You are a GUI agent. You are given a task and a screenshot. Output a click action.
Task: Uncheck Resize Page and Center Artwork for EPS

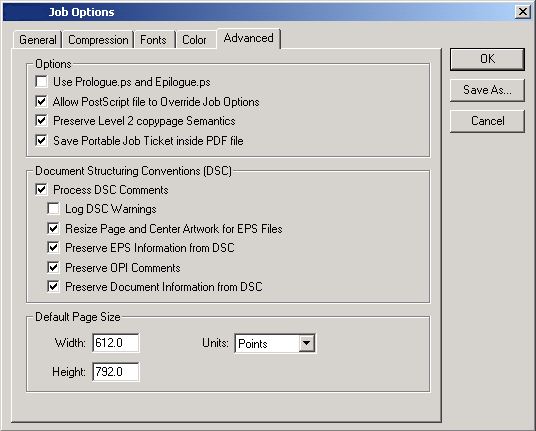point(53,229)
